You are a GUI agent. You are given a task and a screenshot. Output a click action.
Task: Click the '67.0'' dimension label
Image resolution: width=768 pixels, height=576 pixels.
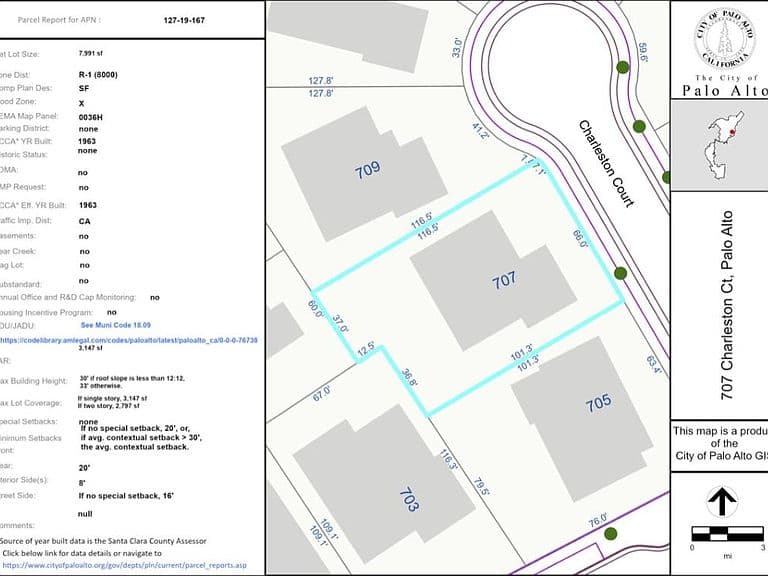[321, 394]
